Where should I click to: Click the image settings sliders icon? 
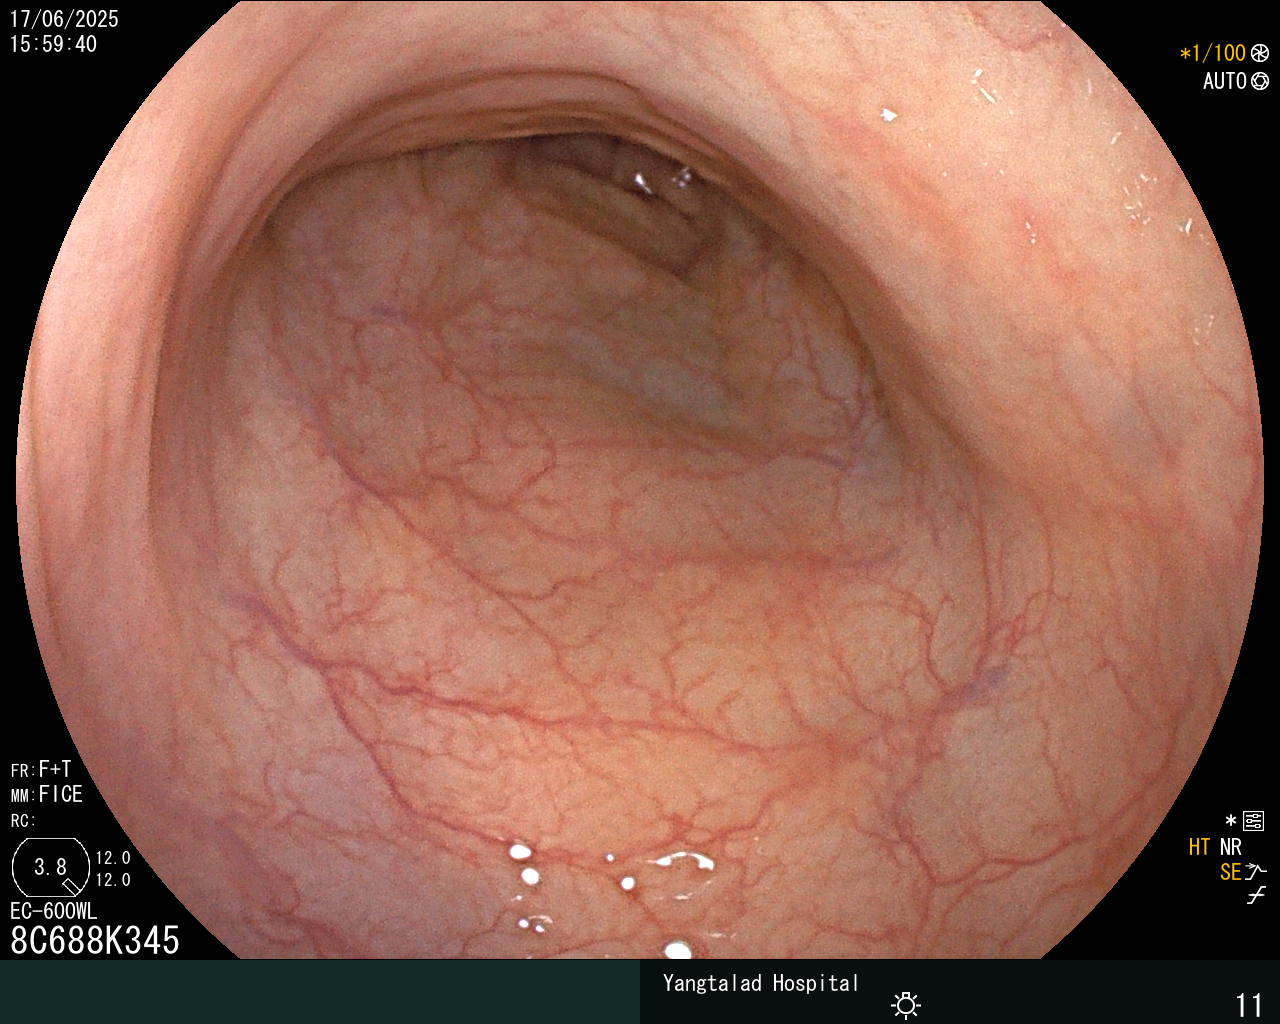[x=1254, y=822]
